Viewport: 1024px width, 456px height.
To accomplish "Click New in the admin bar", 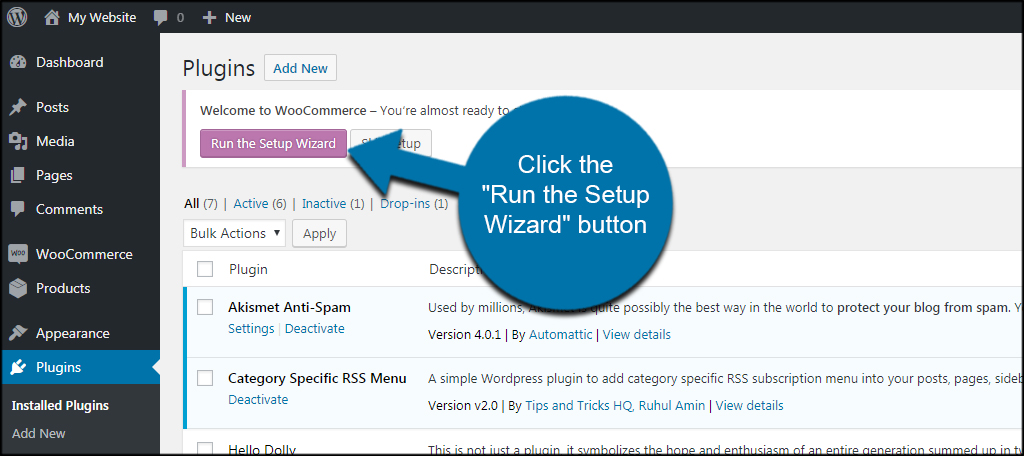I will 238,18.
